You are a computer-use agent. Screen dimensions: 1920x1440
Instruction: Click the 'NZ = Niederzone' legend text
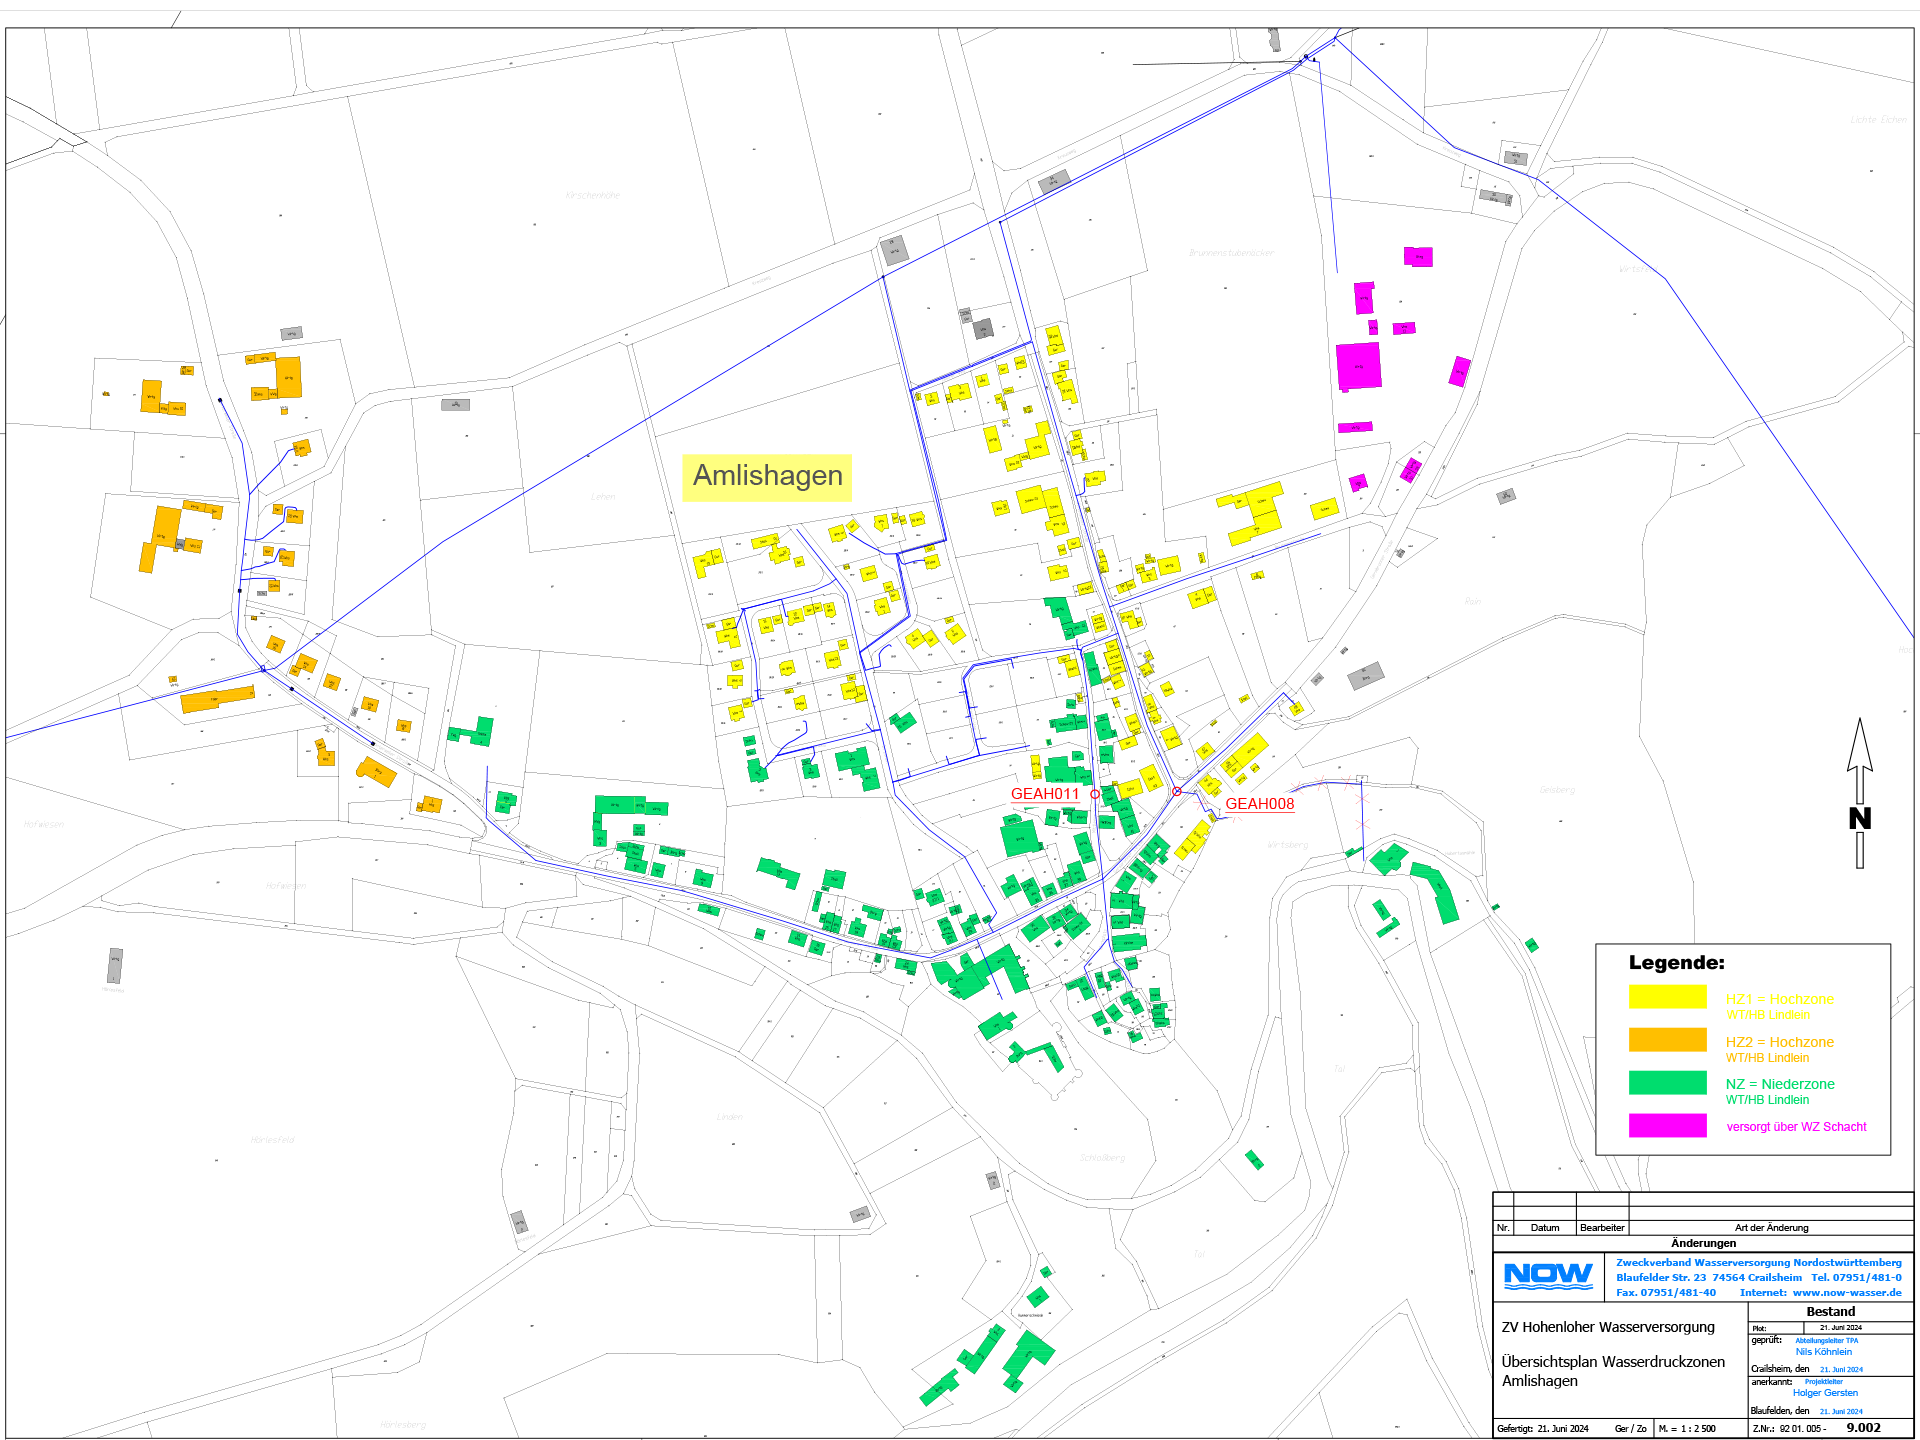point(1780,1084)
